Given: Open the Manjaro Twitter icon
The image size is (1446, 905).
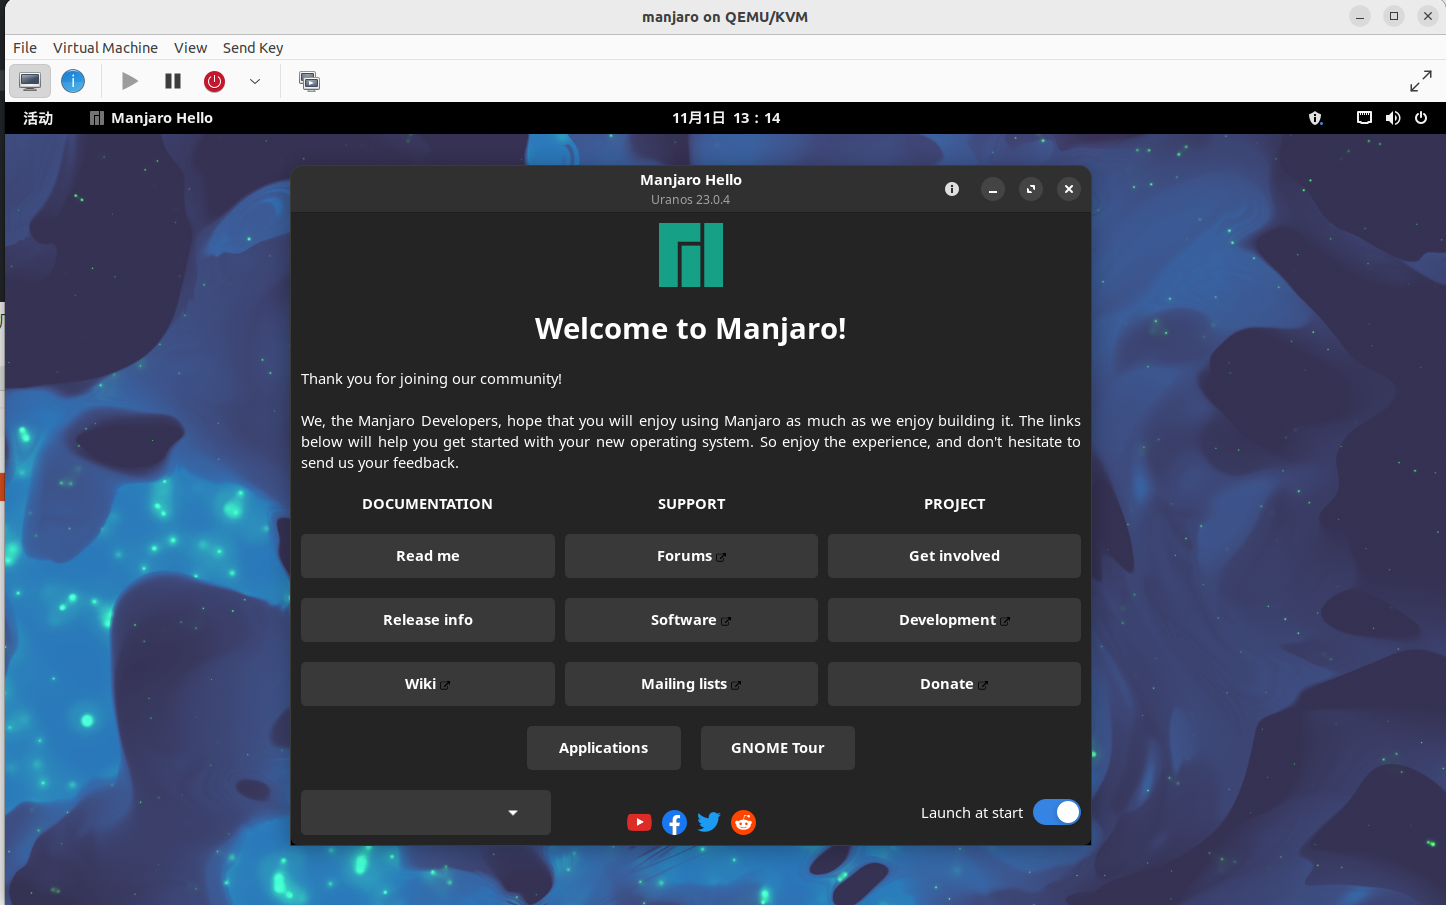Looking at the screenshot, I should pyautogui.click(x=709, y=822).
